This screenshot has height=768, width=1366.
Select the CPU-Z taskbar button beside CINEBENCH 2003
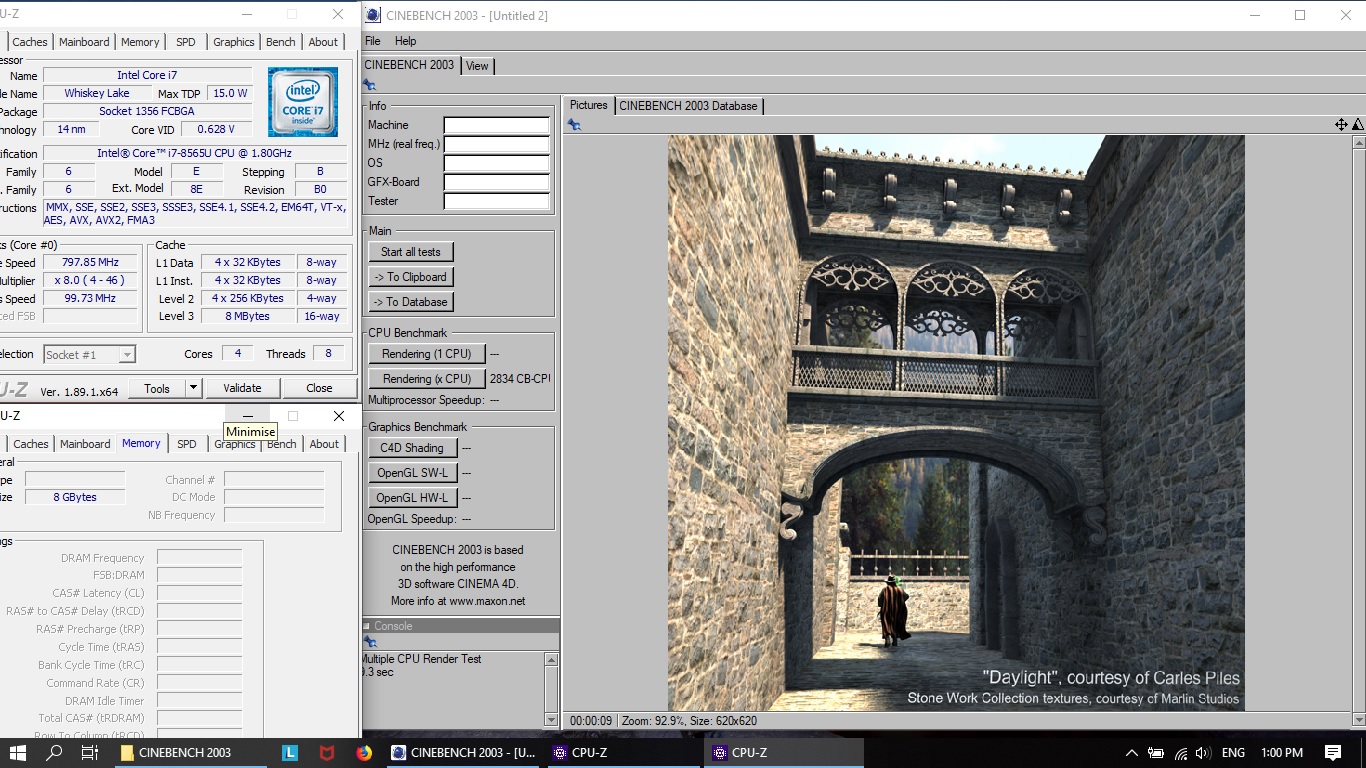pyautogui.click(x=624, y=753)
